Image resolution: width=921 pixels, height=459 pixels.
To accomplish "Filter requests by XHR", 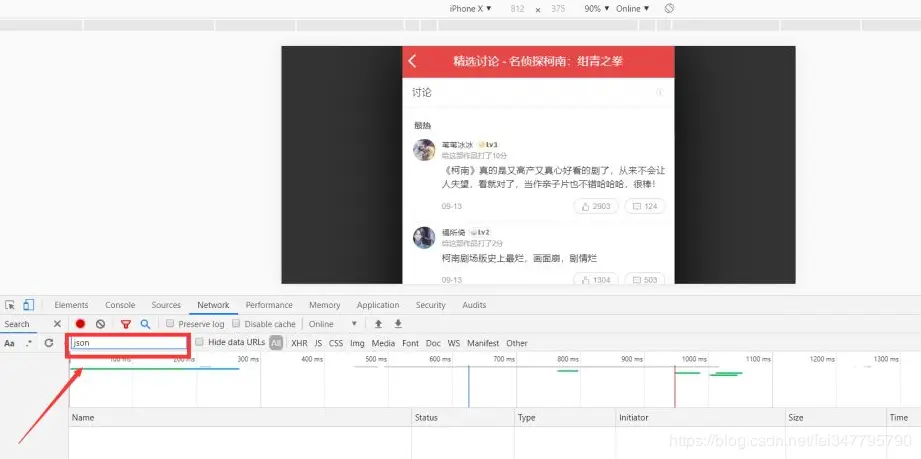I will [x=299, y=343].
